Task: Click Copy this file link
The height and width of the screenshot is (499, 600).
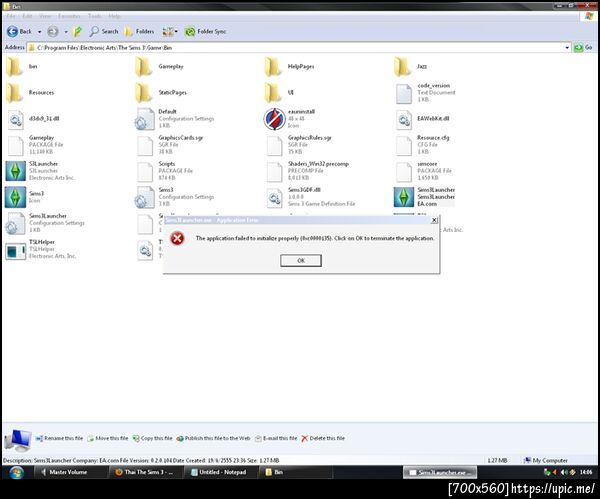Action: 152,438
